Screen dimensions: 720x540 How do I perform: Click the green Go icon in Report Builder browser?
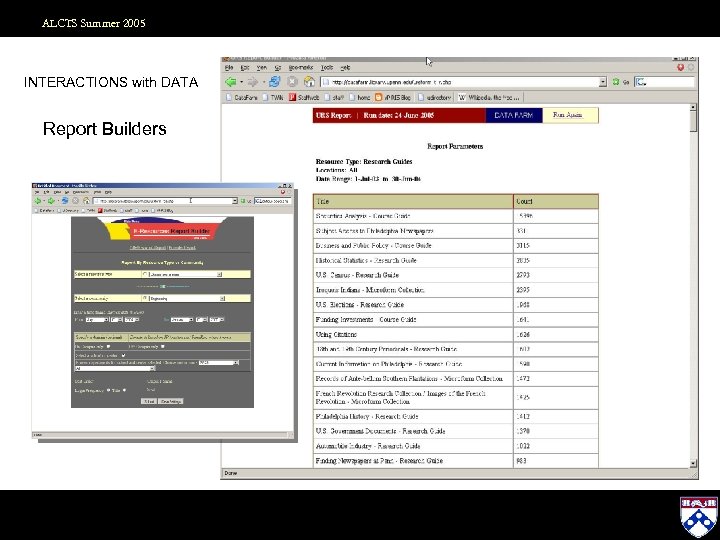(x=243, y=201)
